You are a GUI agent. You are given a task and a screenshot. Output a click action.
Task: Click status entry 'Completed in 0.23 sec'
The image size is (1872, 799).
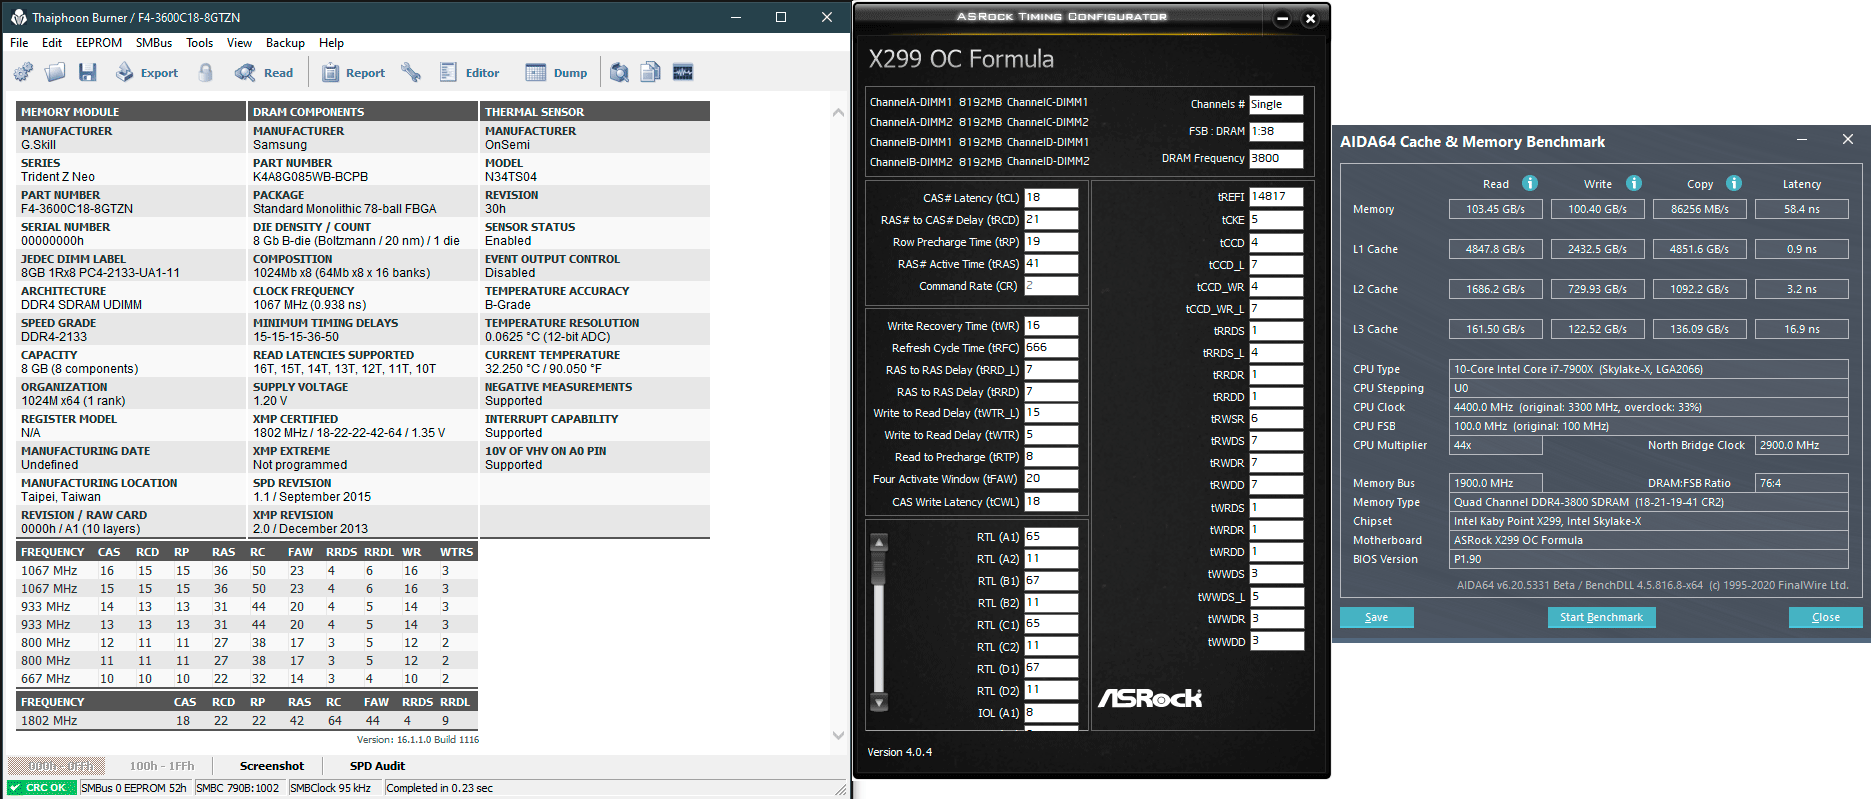[439, 788]
